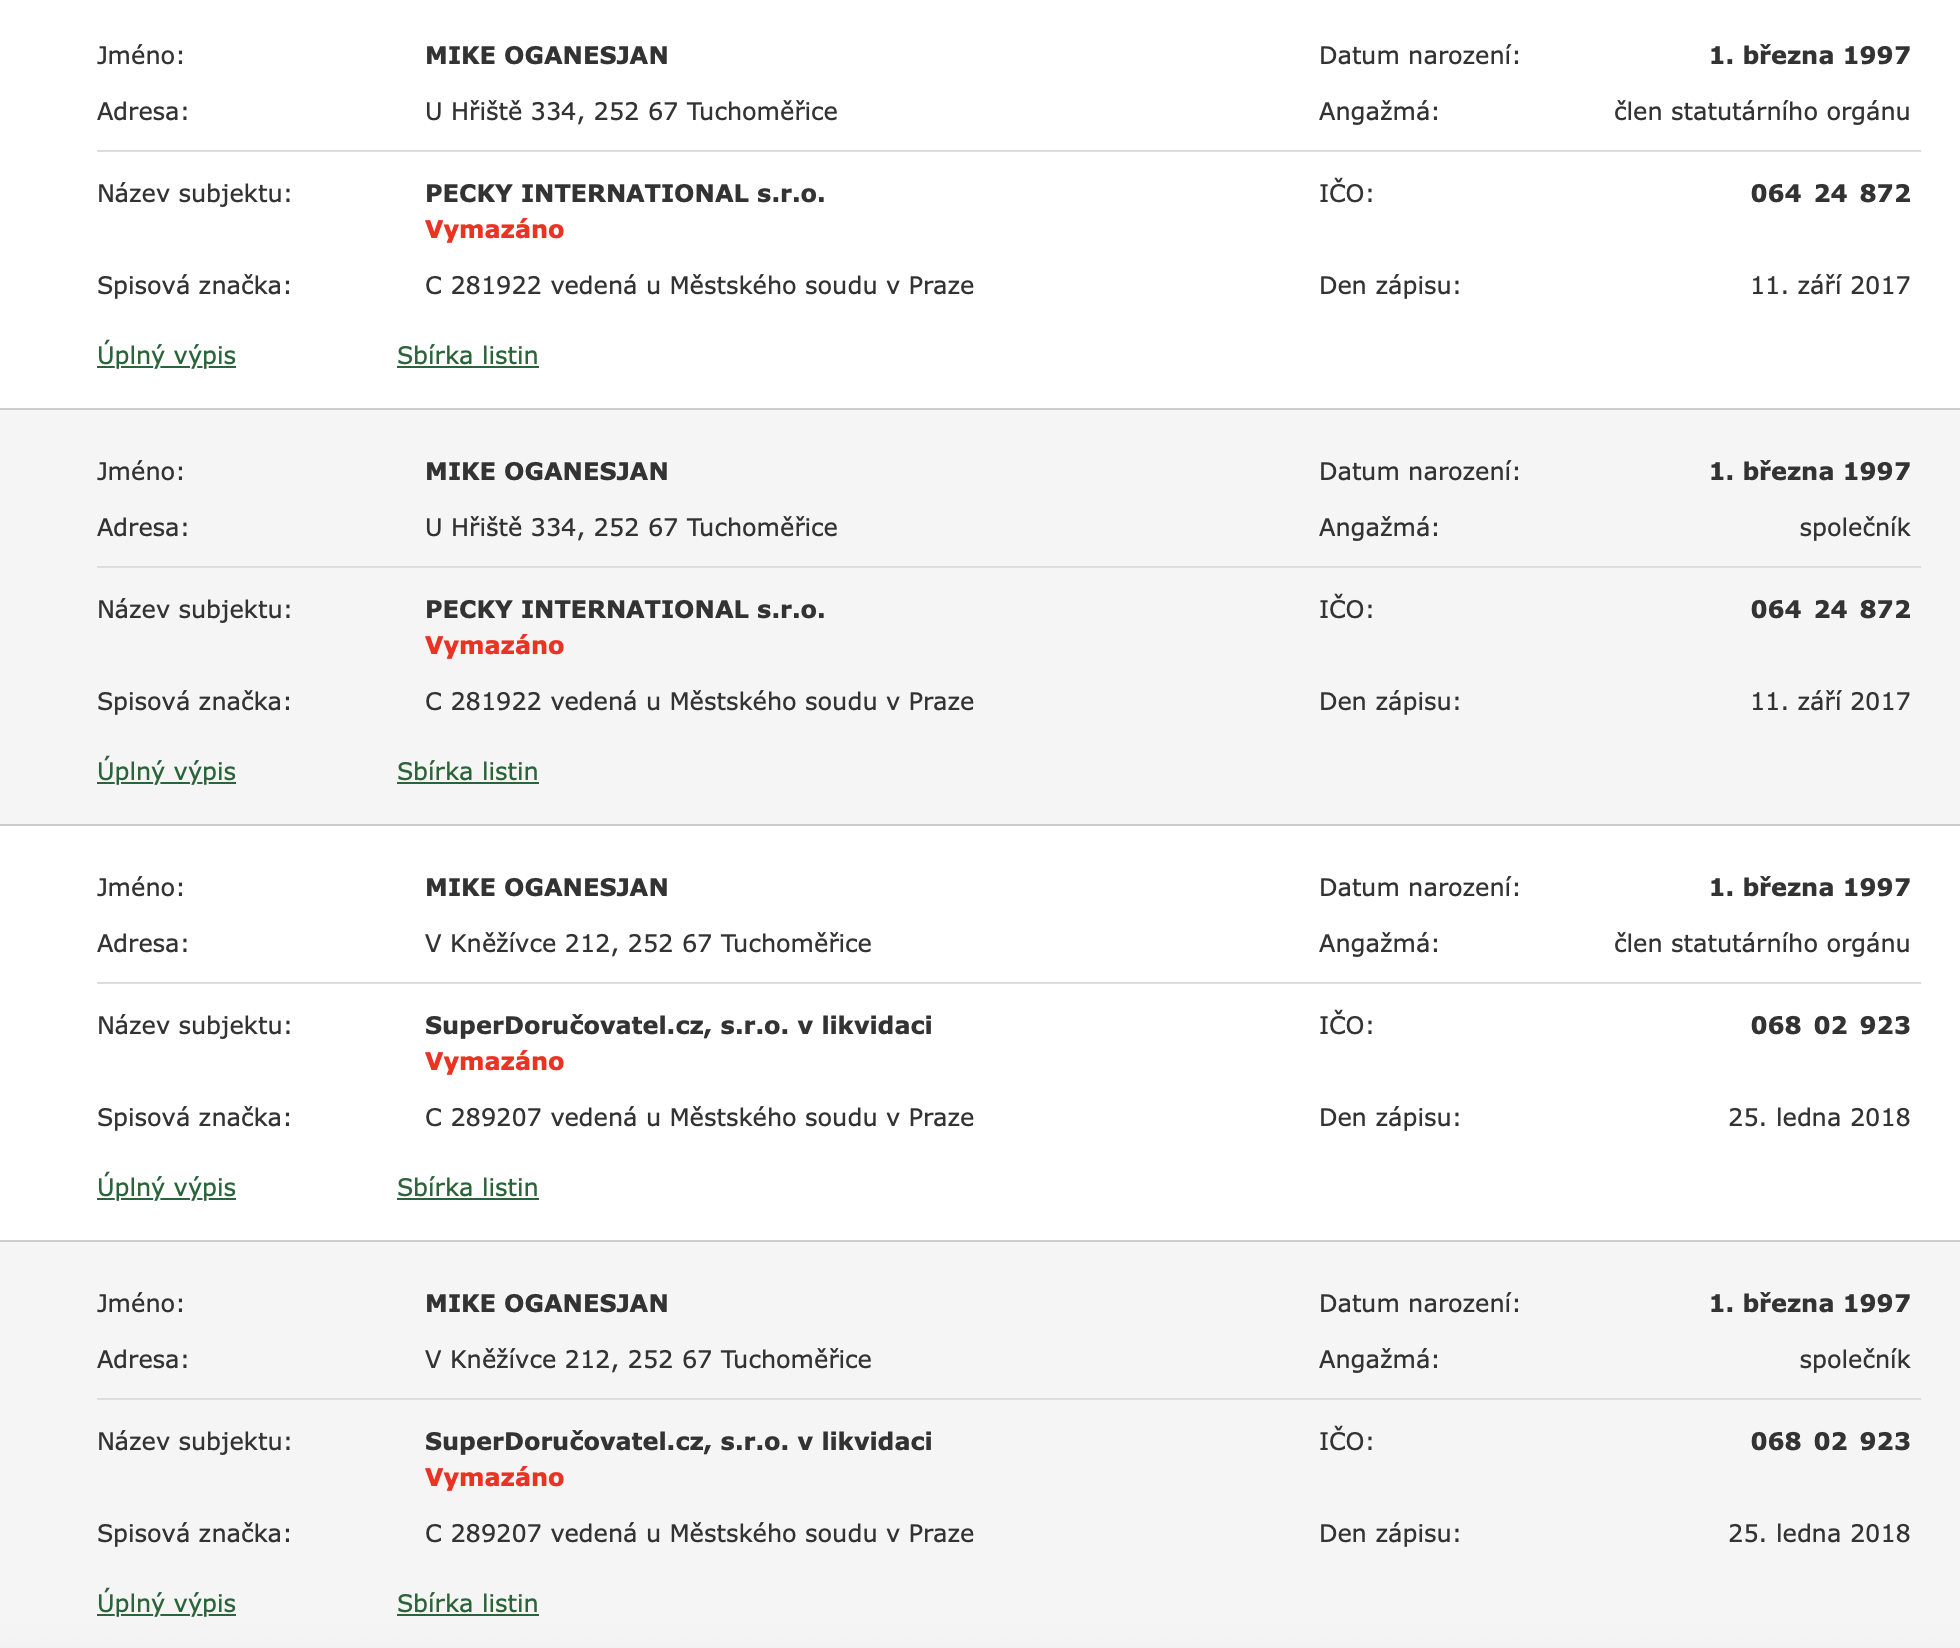Click red Vymazáno status in PECKY společník record
Viewport: 1960px width, 1648px height.
click(x=494, y=645)
